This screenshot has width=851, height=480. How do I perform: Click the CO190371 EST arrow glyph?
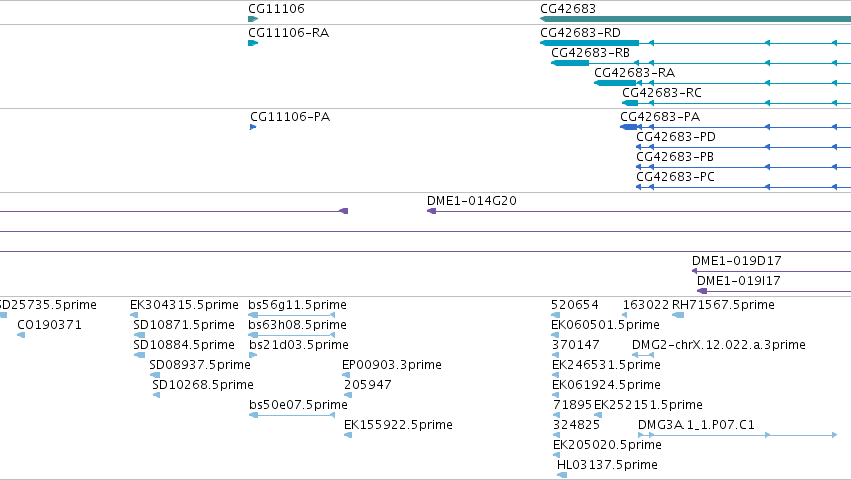coord(21,335)
